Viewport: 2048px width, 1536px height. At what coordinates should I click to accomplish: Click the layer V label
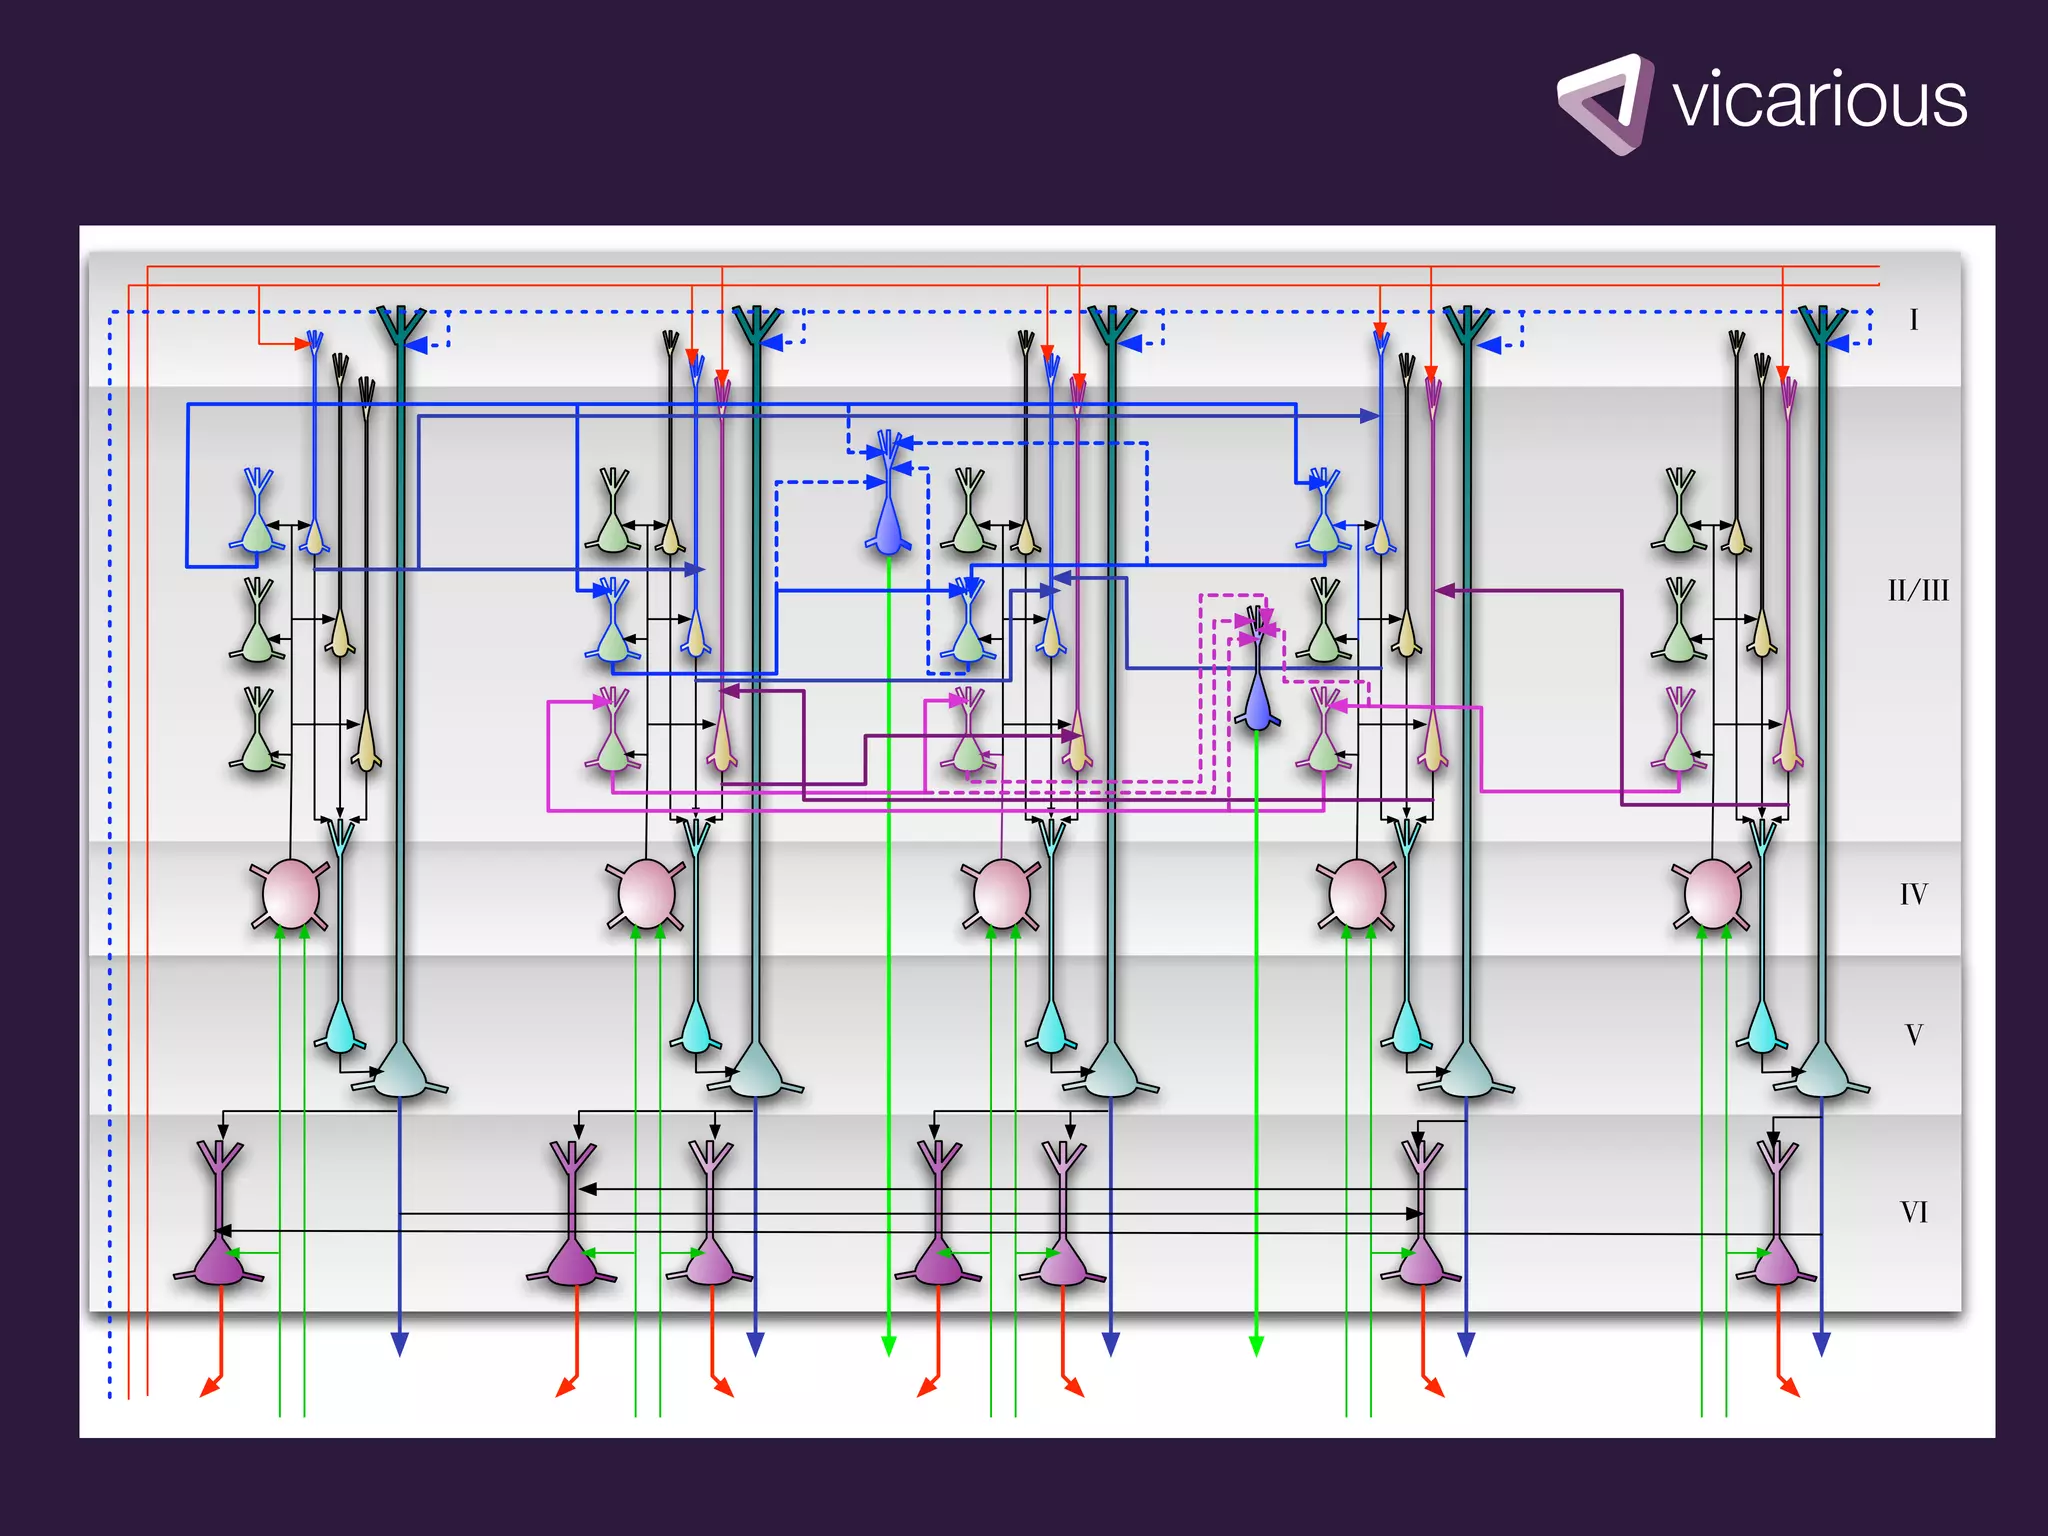1913,1035
